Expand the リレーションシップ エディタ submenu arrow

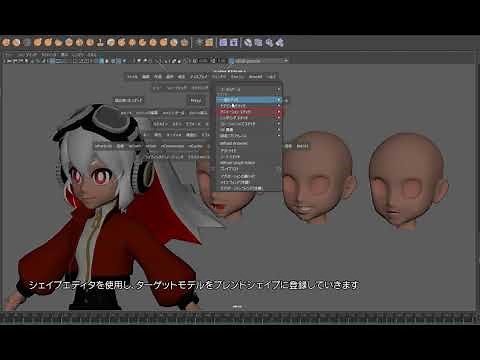point(279,124)
